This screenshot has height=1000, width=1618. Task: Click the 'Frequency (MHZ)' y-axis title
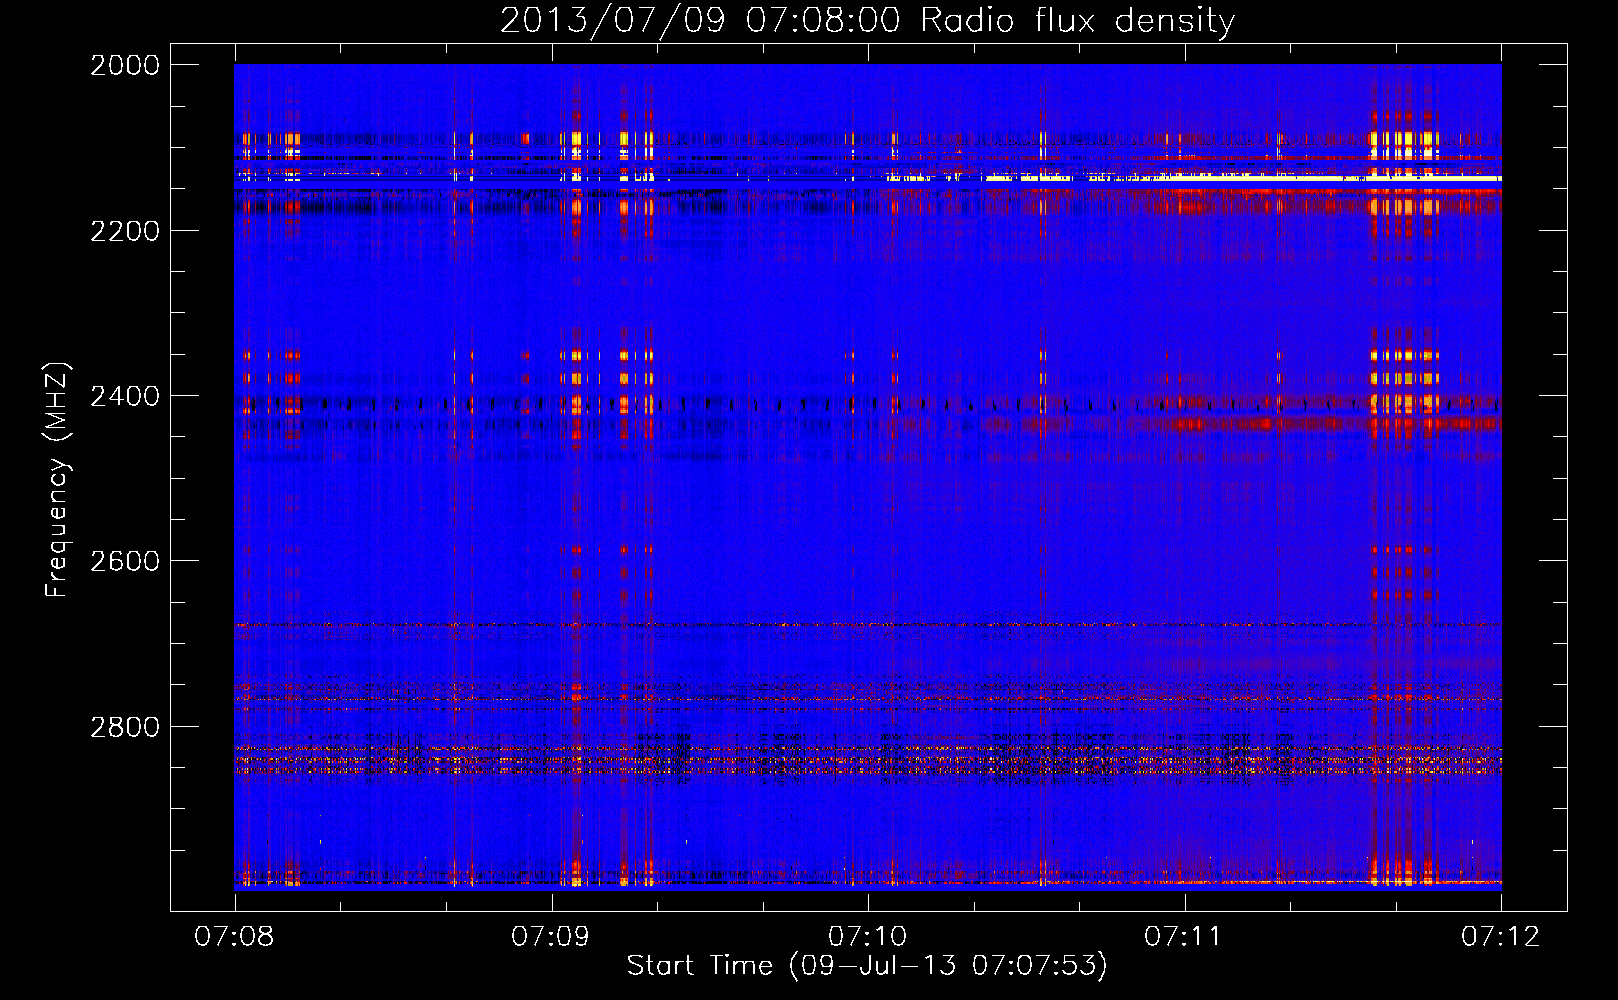click(x=58, y=480)
